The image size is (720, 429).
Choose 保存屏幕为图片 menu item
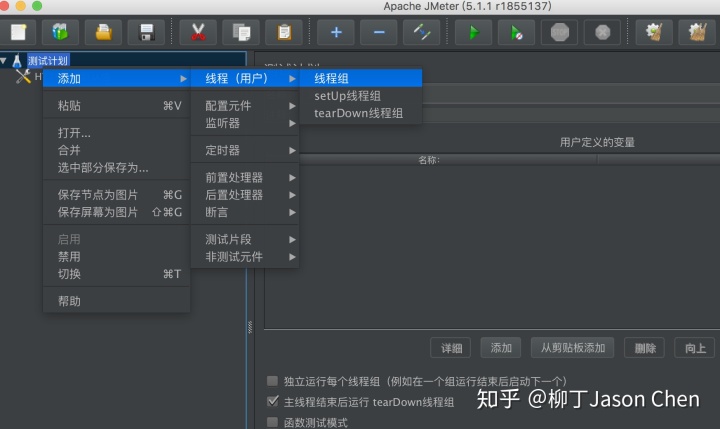[117, 212]
